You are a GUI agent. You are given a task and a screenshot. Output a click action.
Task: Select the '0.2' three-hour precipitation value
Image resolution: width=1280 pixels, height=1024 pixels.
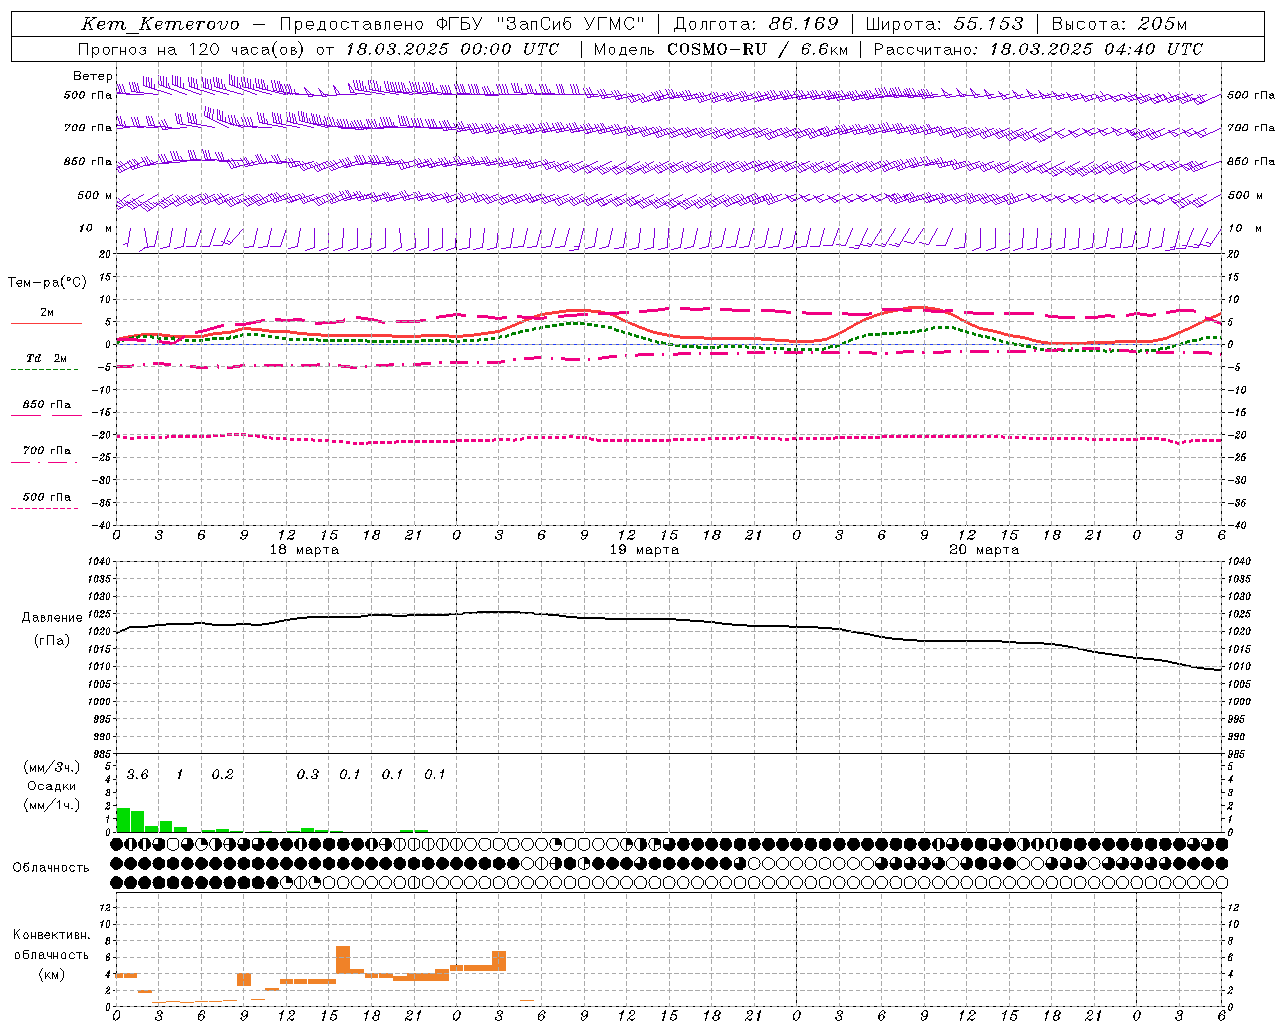(222, 775)
